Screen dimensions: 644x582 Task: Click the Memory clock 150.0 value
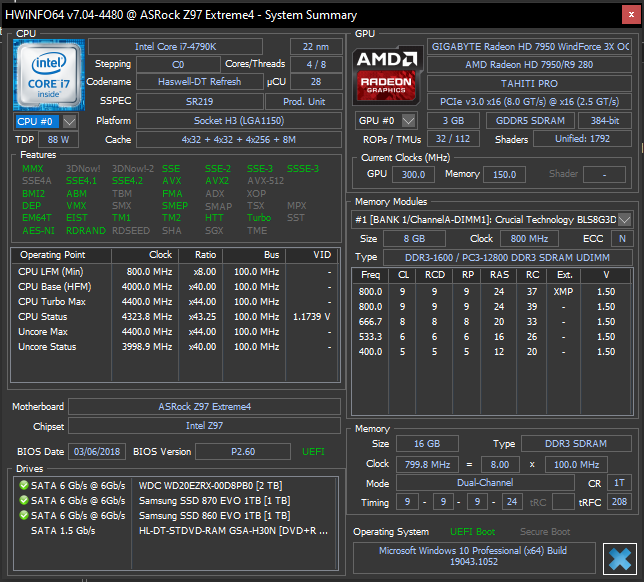tap(504, 175)
